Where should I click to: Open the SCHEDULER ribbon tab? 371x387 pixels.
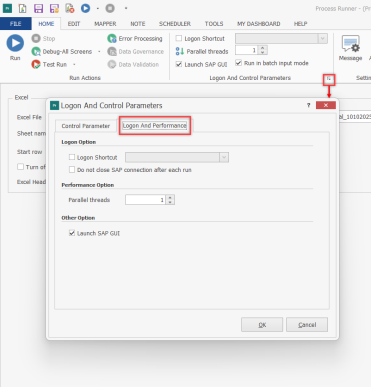coord(175,24)
